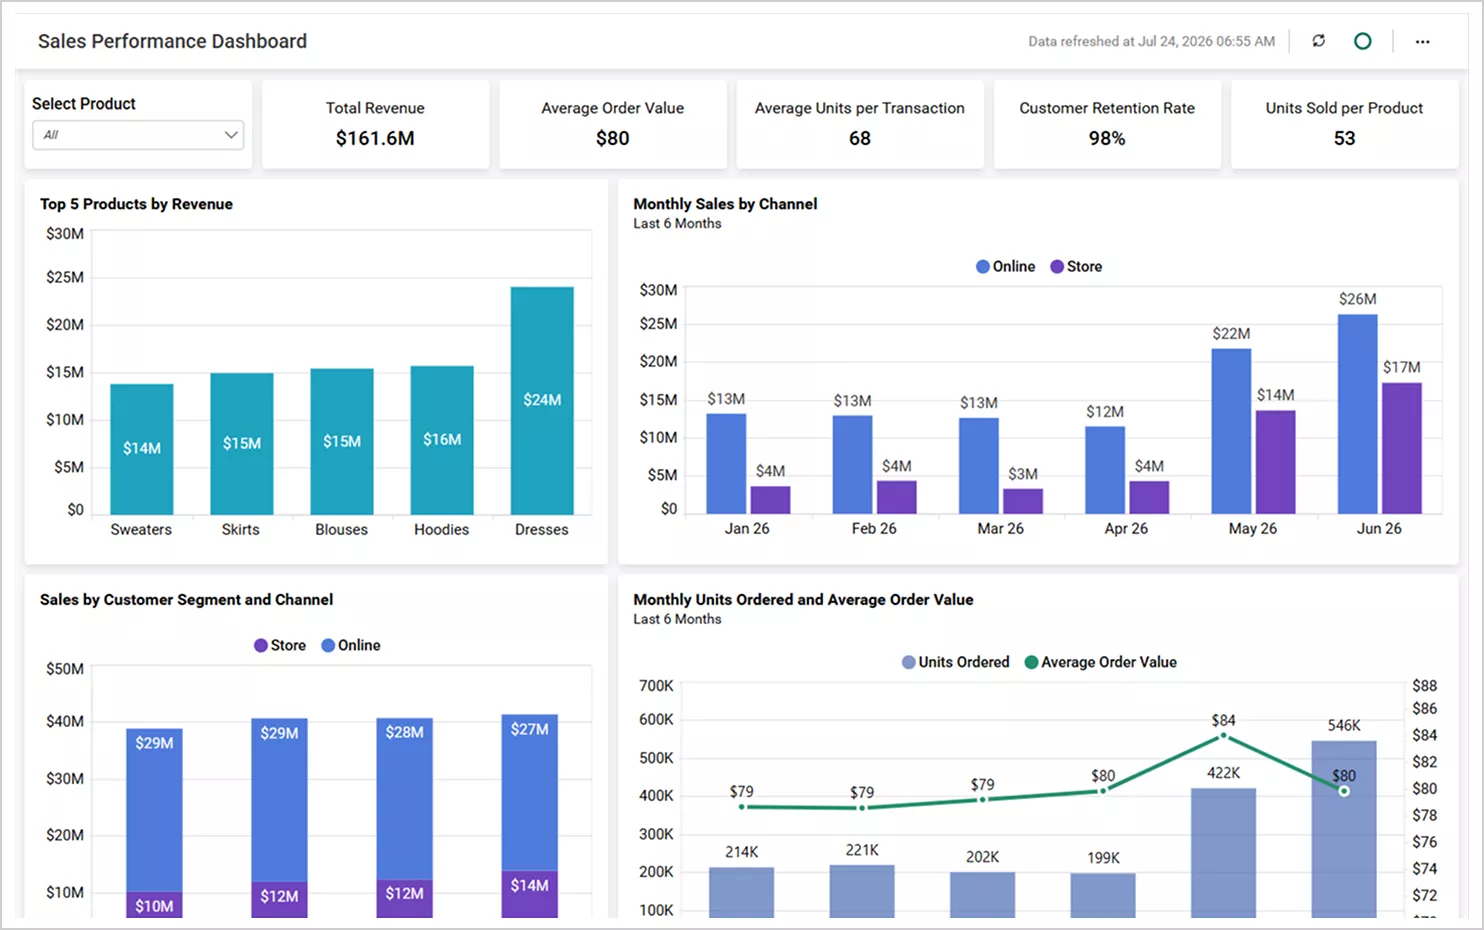Click the $10M Store segment bar

click(154, 905)
